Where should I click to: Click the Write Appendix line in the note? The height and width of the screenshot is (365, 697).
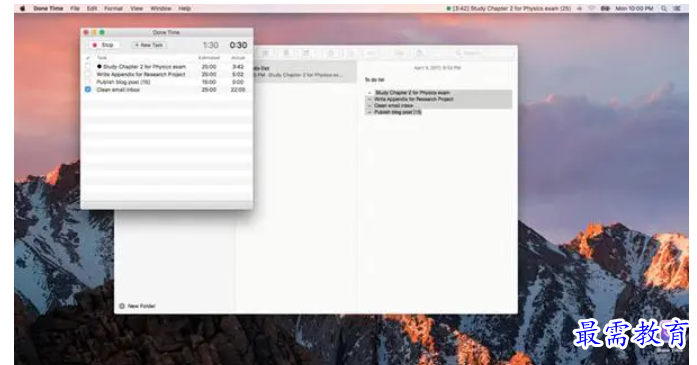[414, 99]
